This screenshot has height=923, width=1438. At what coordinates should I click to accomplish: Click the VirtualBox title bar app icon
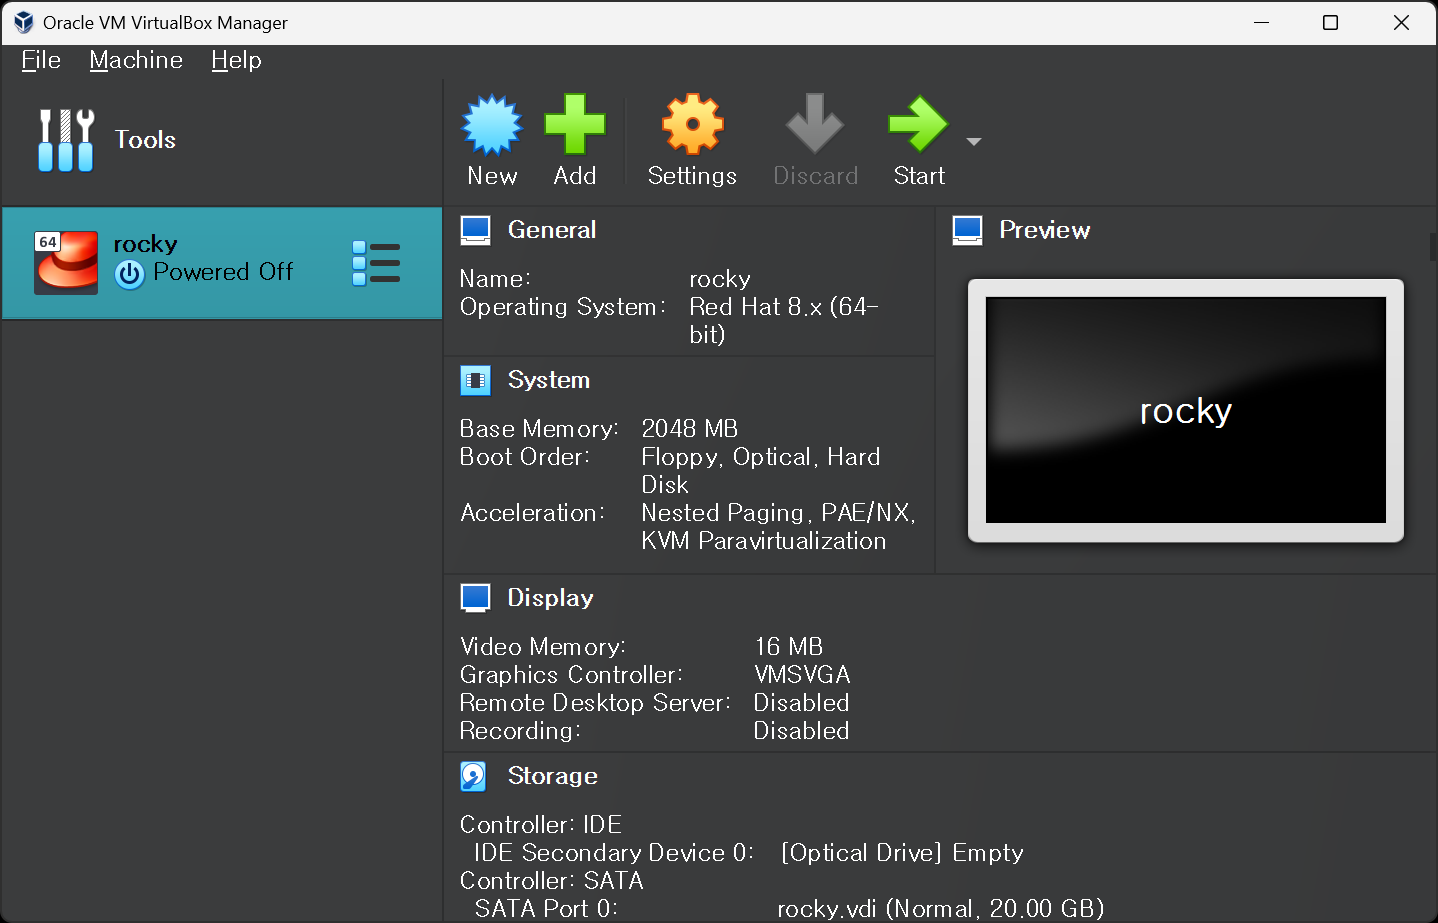[23, 22]
